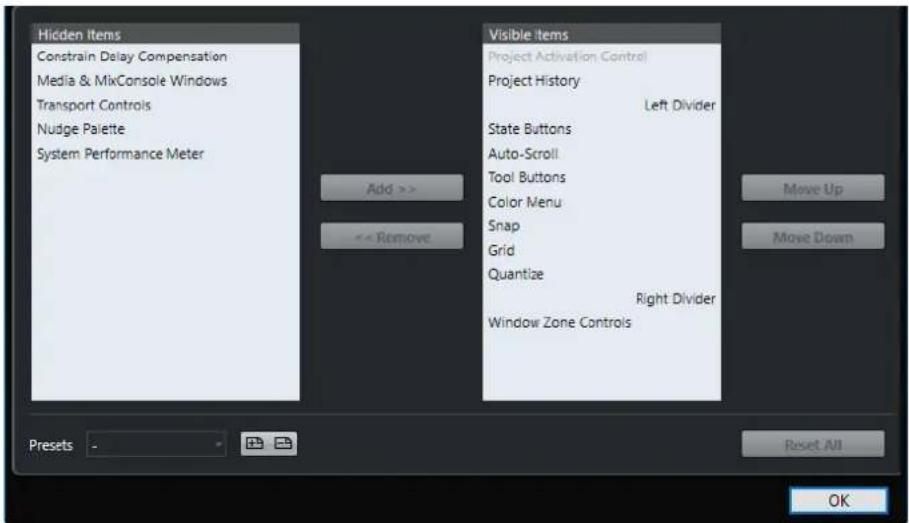Confirm with the OK button
Screen dimensions: 909x523
[x=838, y=500]
